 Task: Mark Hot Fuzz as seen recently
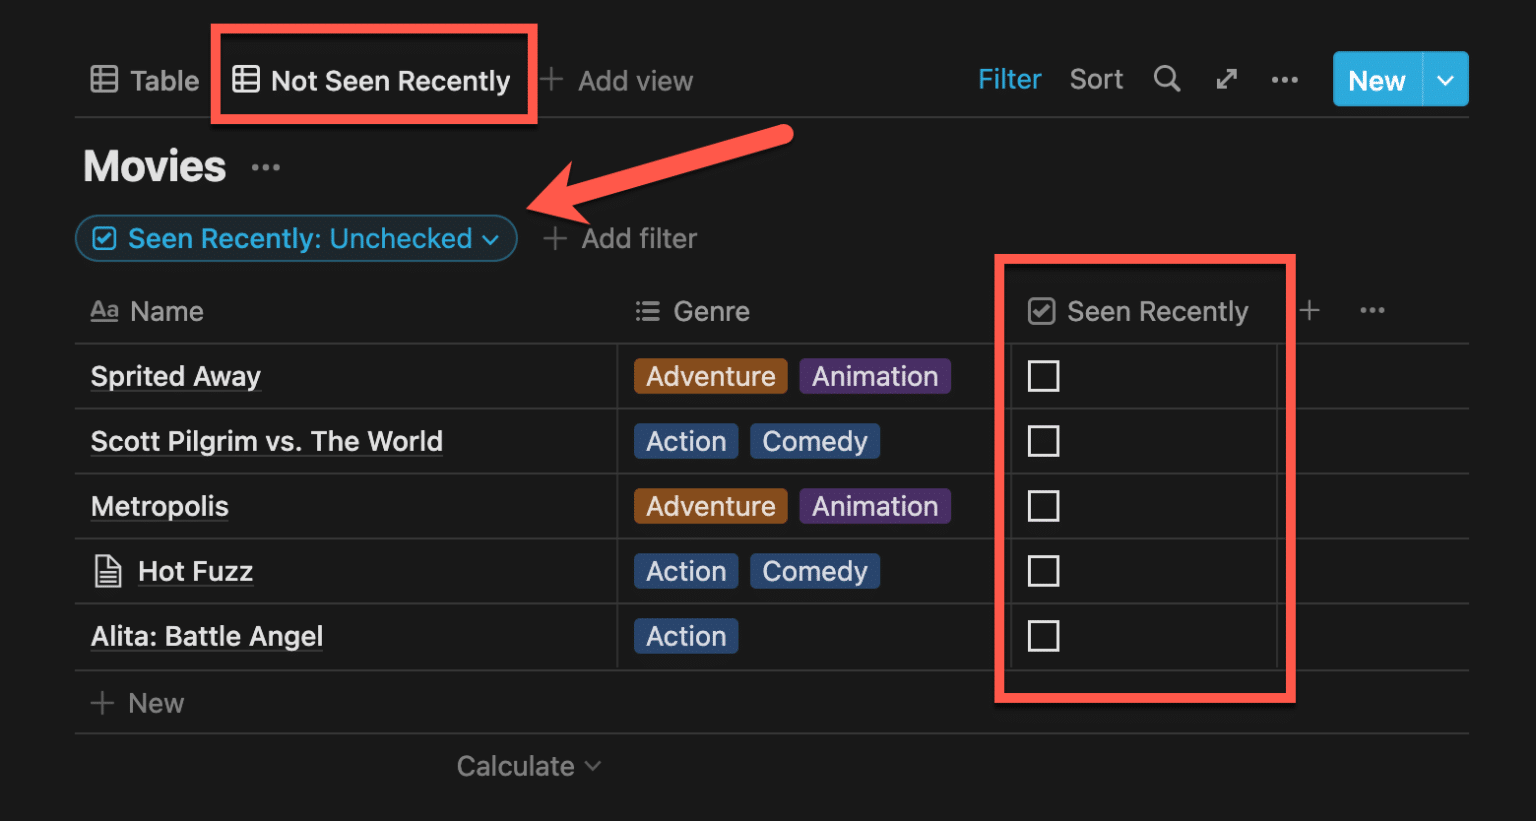1043,571
